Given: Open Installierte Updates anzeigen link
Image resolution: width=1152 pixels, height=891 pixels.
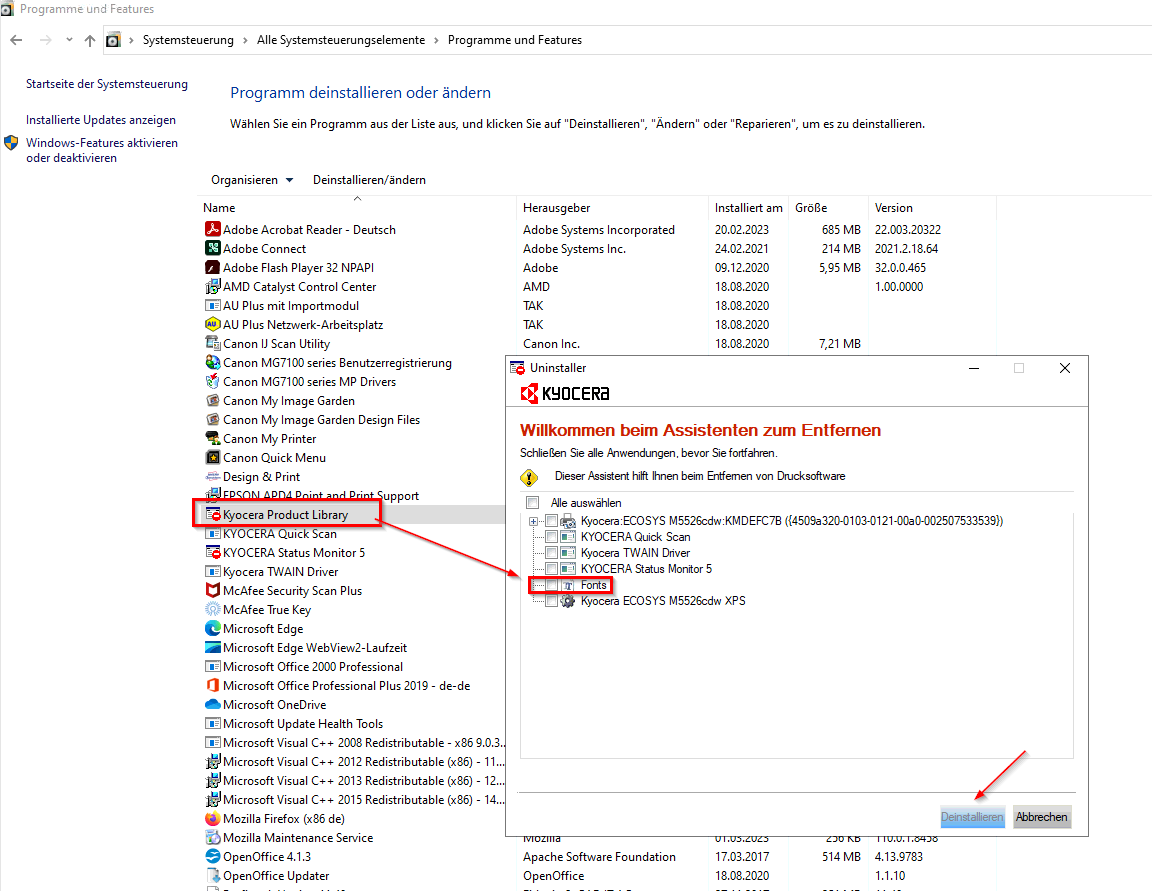Looking at the screenshot, I should click(101, 120).
